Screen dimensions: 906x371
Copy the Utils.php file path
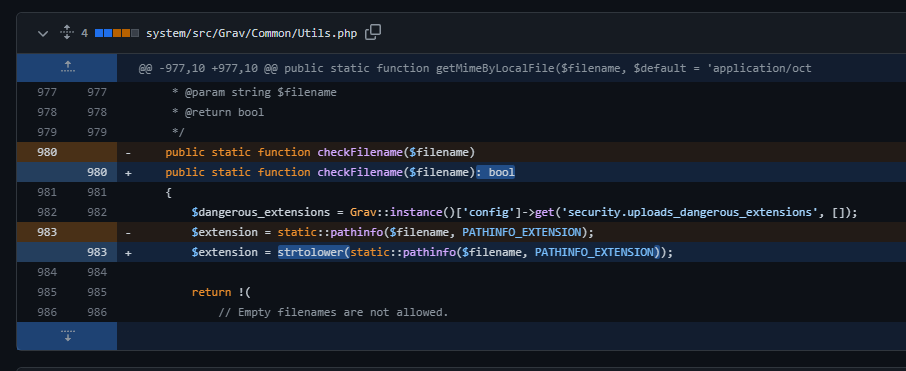[x=373, y=33]
